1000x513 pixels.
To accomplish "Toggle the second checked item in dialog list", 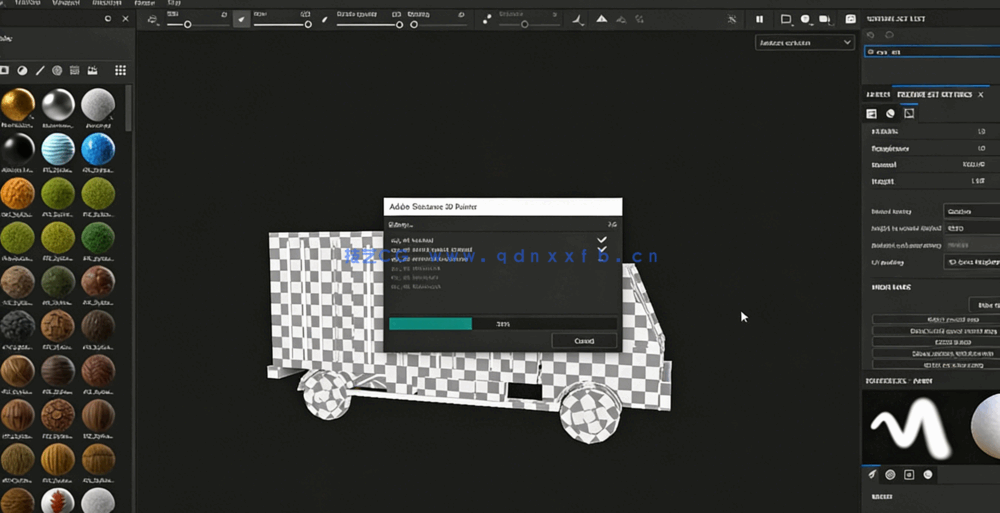I will (x=601, y=250).
